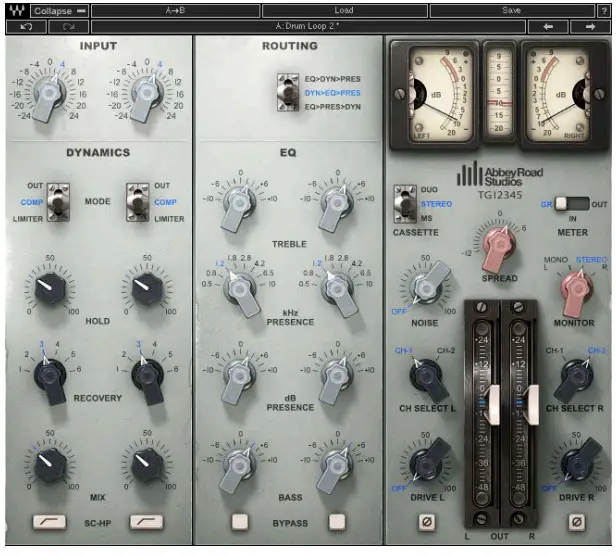Click the DUO label beside Cassette switch
Viewport: 616px width, 555px height.
429,190
